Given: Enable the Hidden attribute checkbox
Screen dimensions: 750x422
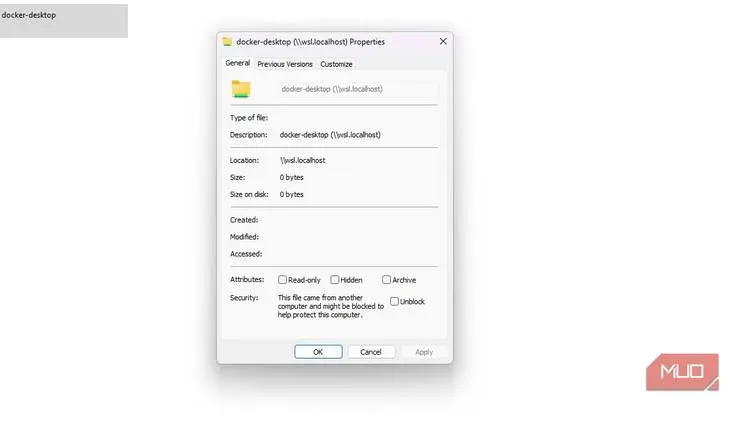Looking at the screenshot, I should 335,279.
